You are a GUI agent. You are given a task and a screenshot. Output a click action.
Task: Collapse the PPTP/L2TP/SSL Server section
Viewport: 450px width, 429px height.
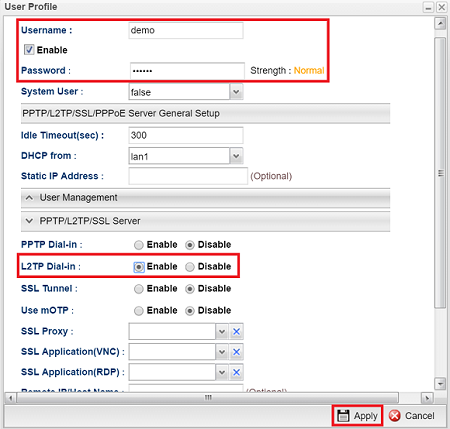pyautogui.click(x=205, y=221)
